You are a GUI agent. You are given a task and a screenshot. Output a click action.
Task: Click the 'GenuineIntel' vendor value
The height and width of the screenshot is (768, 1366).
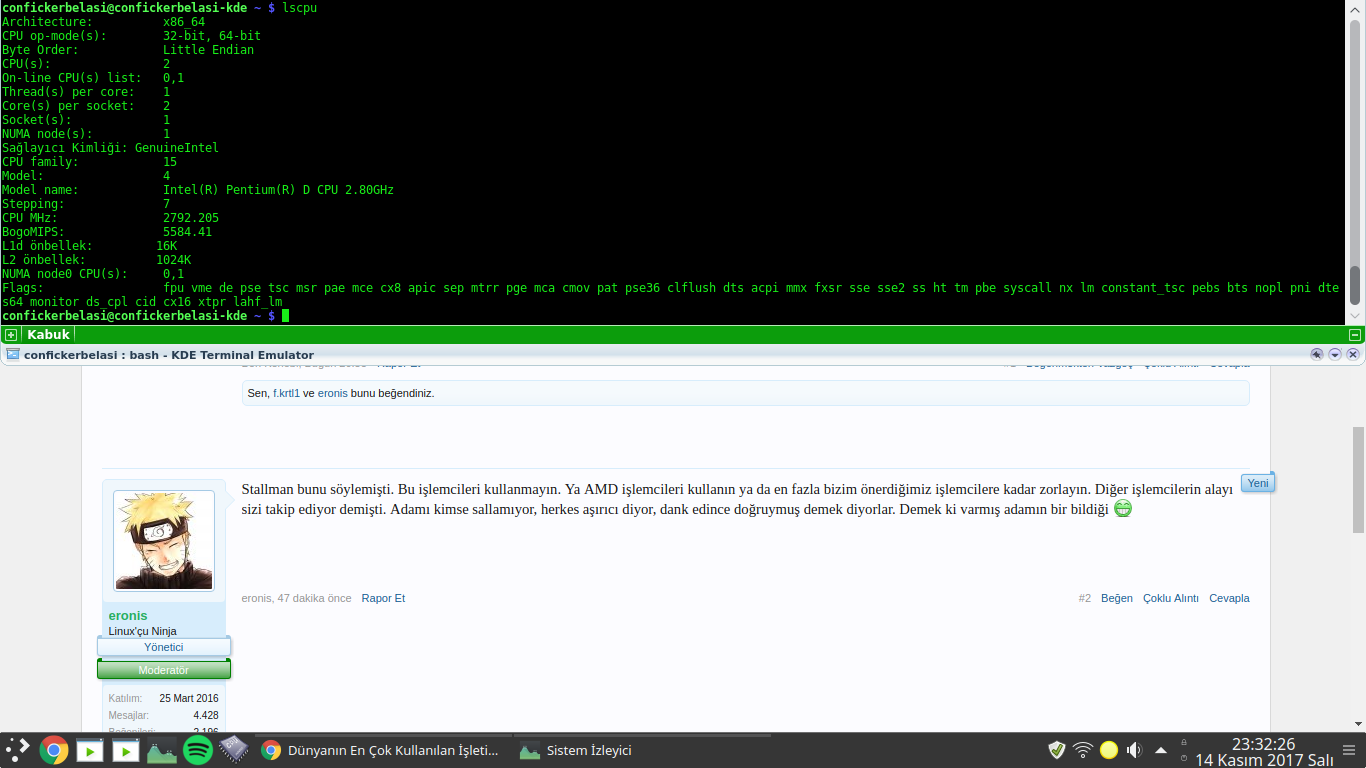coord(177,147)
